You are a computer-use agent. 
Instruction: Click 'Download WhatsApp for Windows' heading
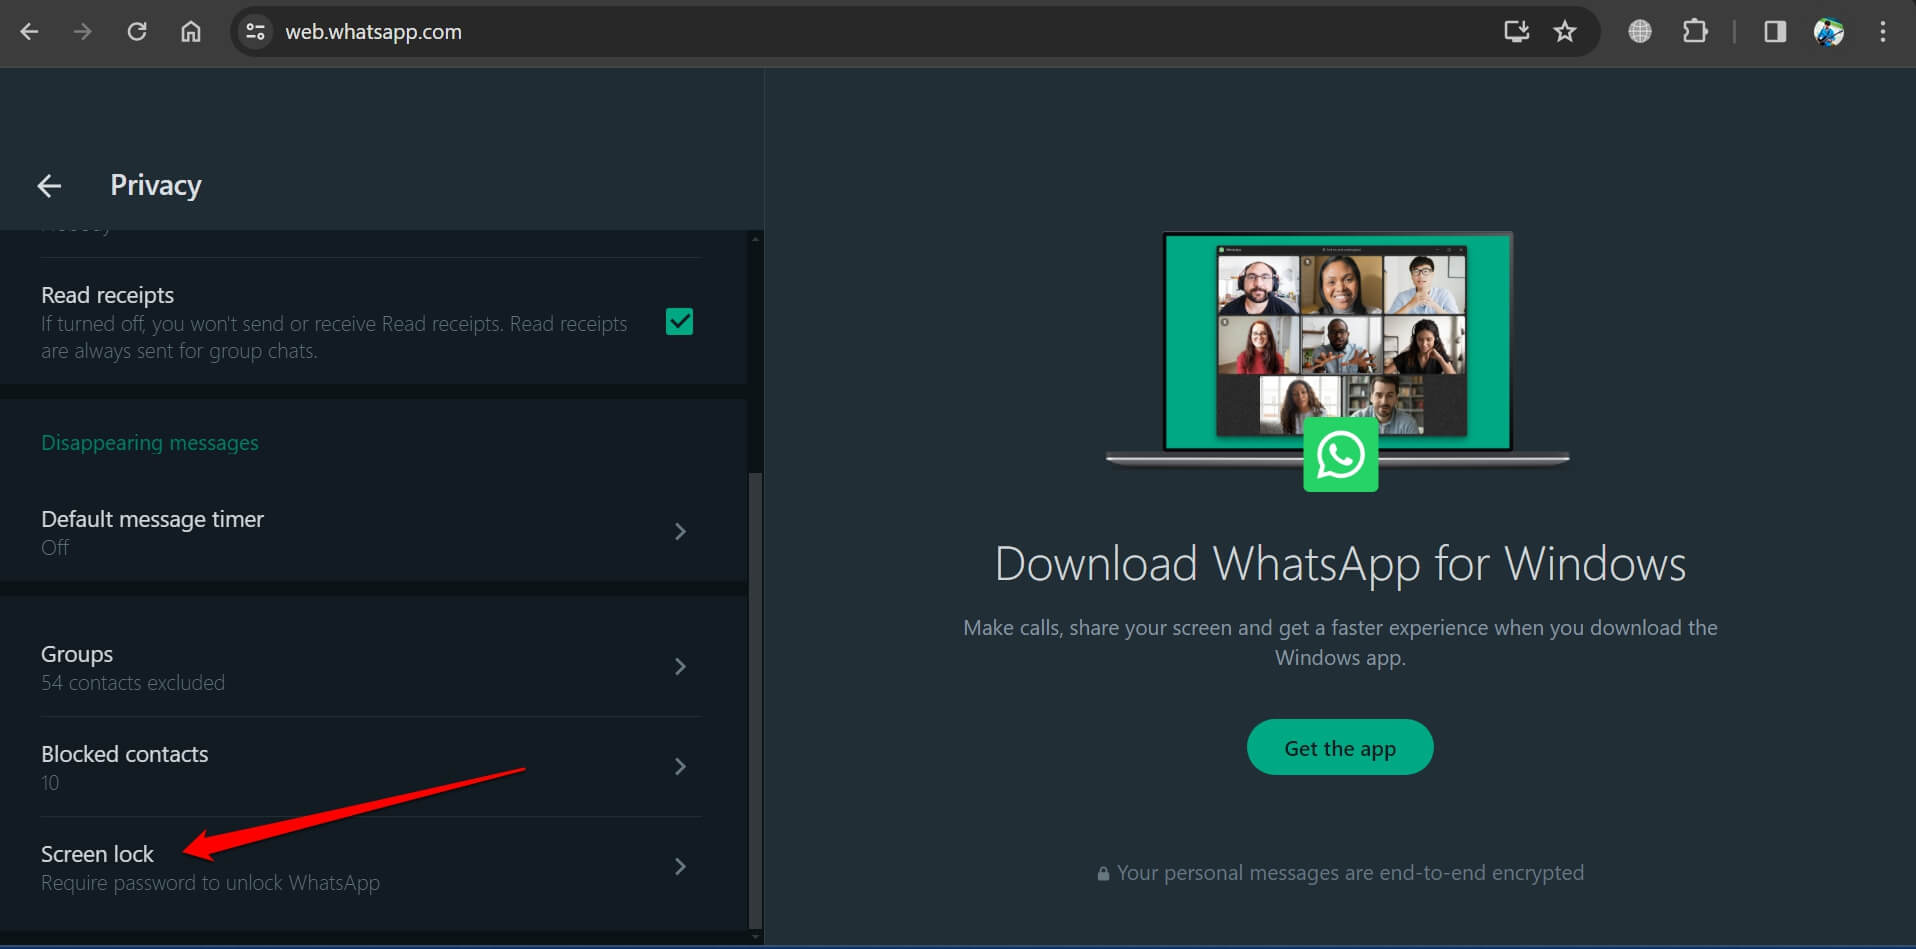[x=1340, y=563]
